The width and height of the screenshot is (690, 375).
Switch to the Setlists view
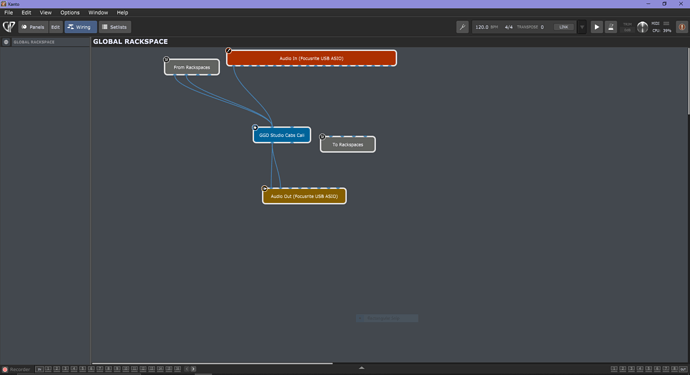click(114, 27)
